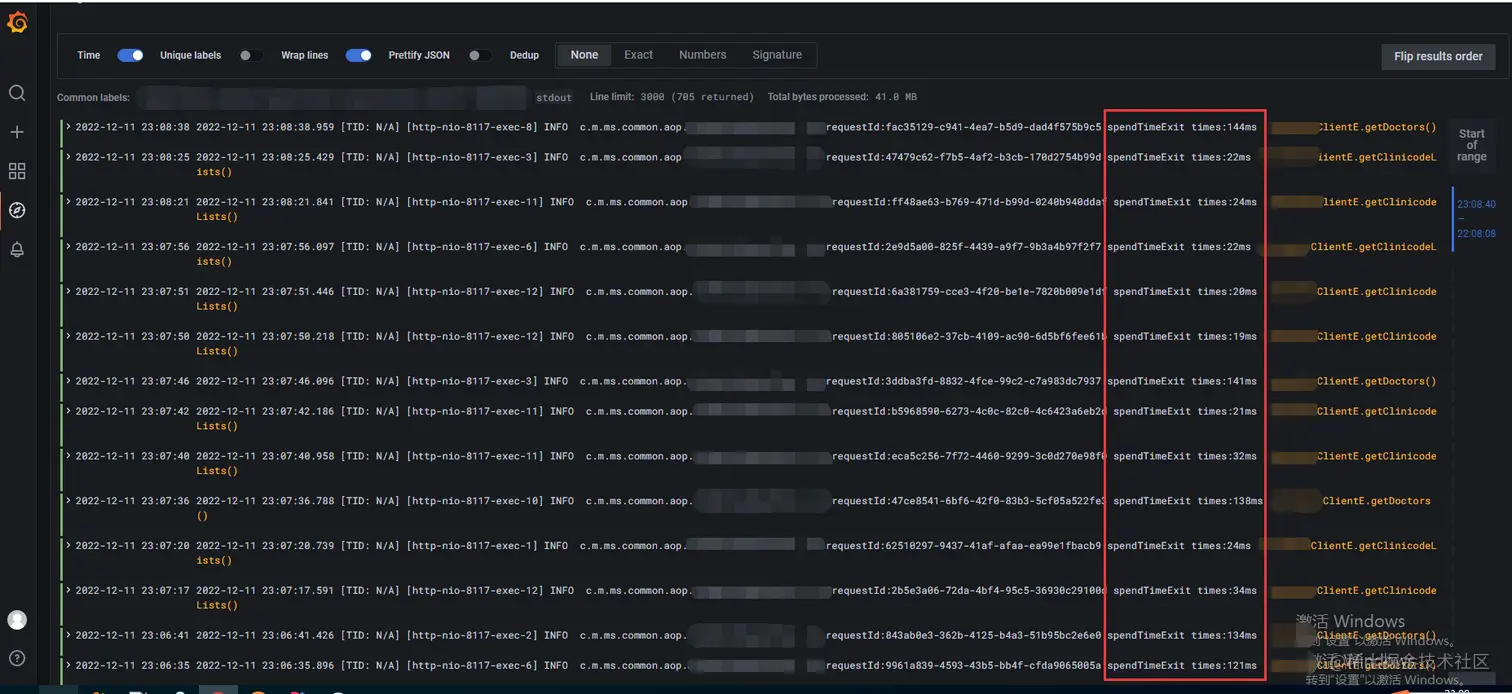This screenshot has width=1512, height=694.
Task: Click Total bytes processed 41.0 MB
Action: (842, 97)
